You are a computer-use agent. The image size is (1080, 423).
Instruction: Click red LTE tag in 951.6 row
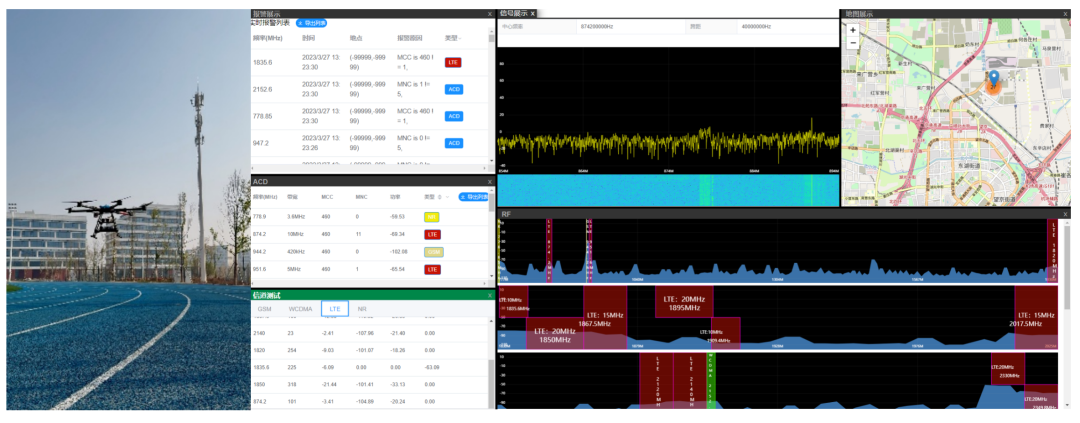click(x=432, y=270)
